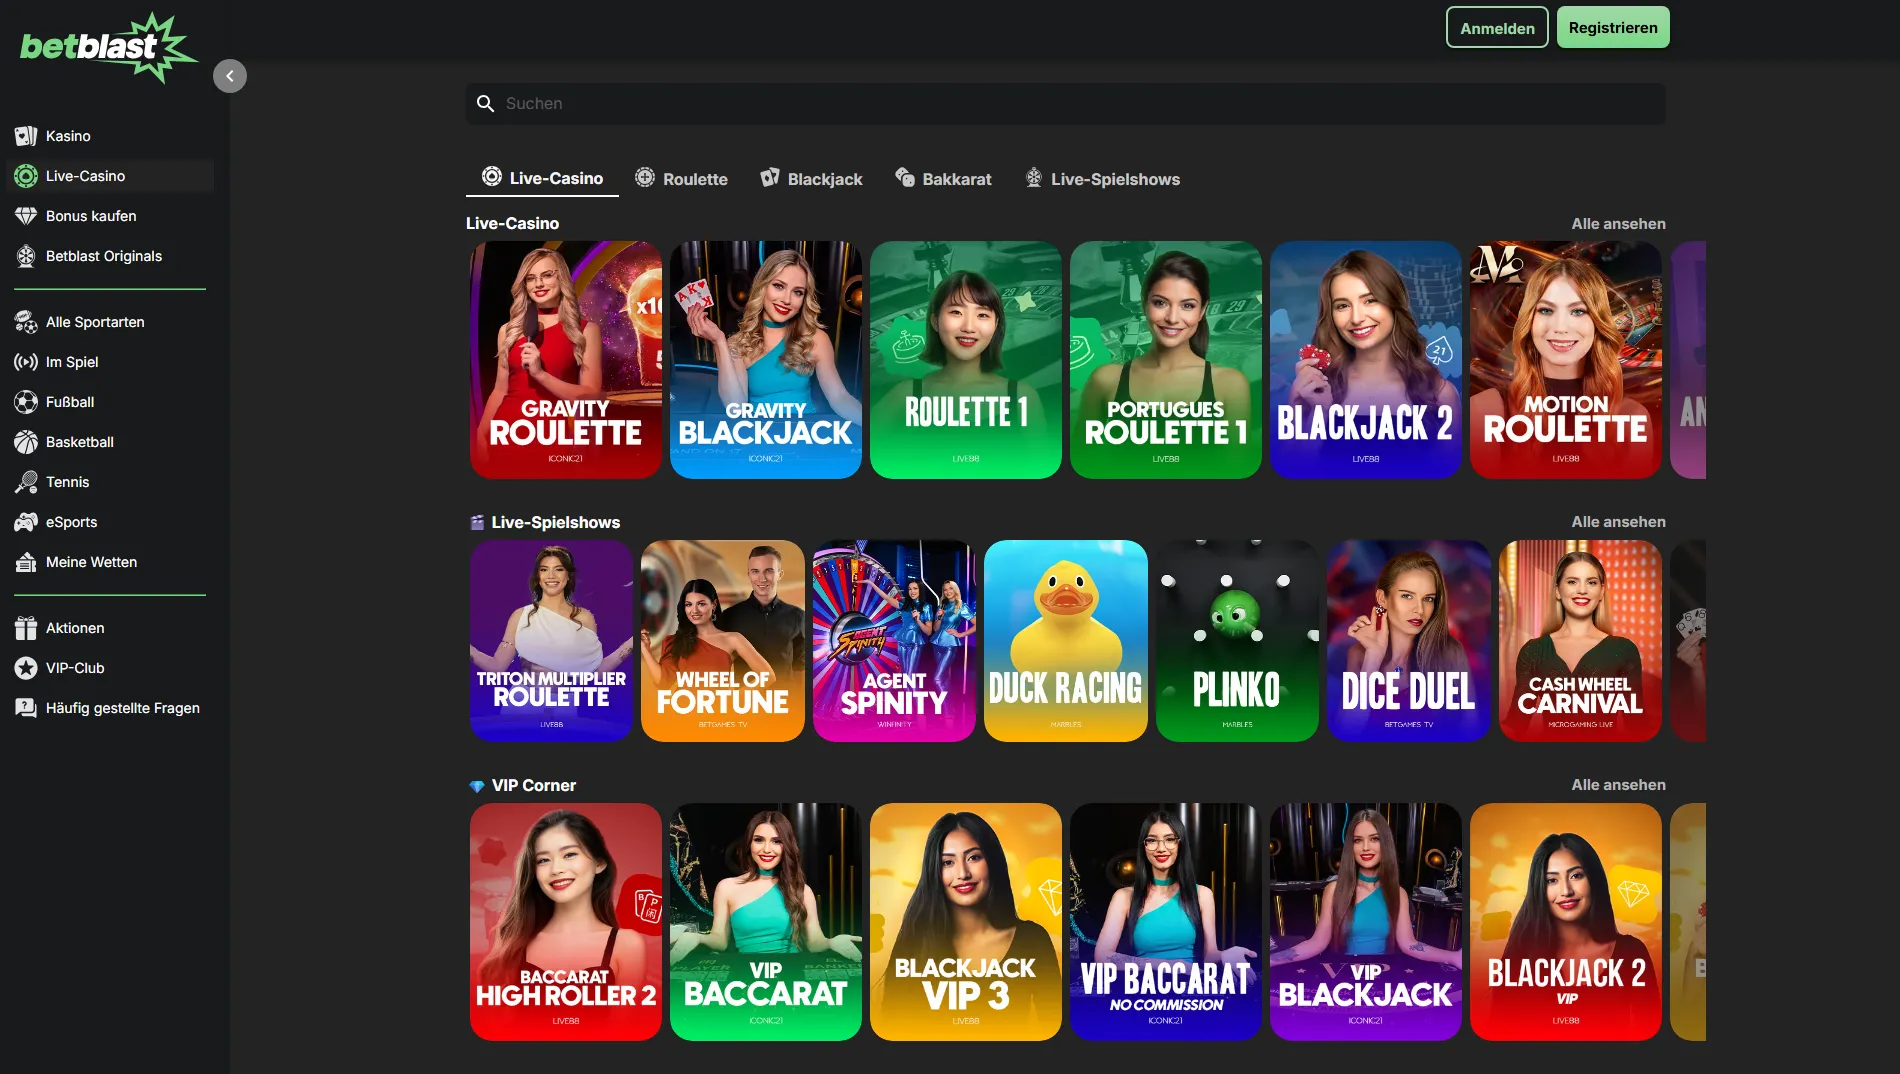This screenshot has width=1900, height=1074.
Task: Select the Tennis racket icon
Action: tap(25, 481)
